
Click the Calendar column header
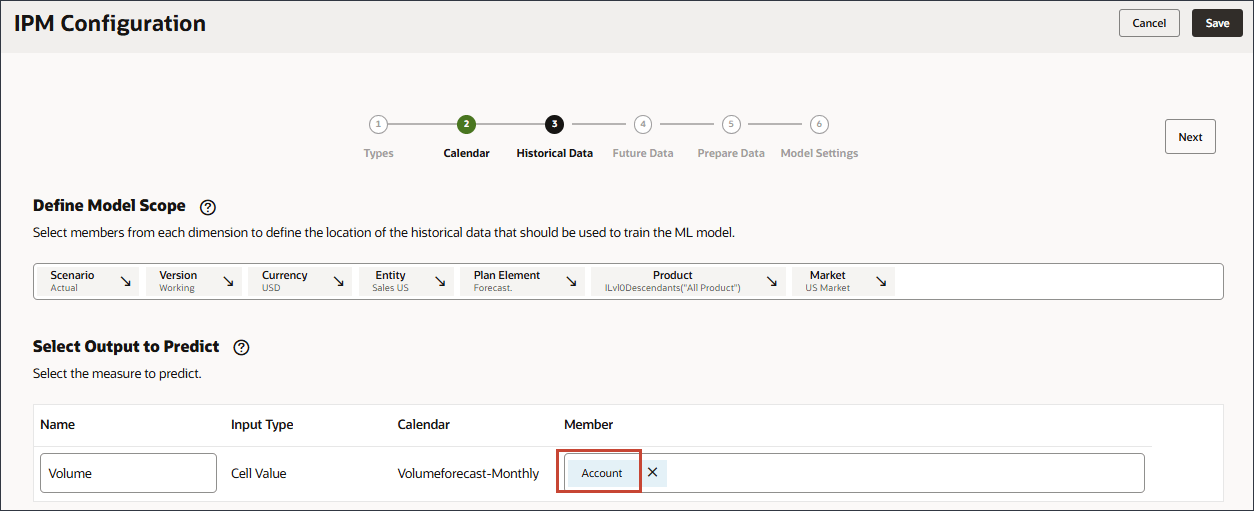point(424,424)
